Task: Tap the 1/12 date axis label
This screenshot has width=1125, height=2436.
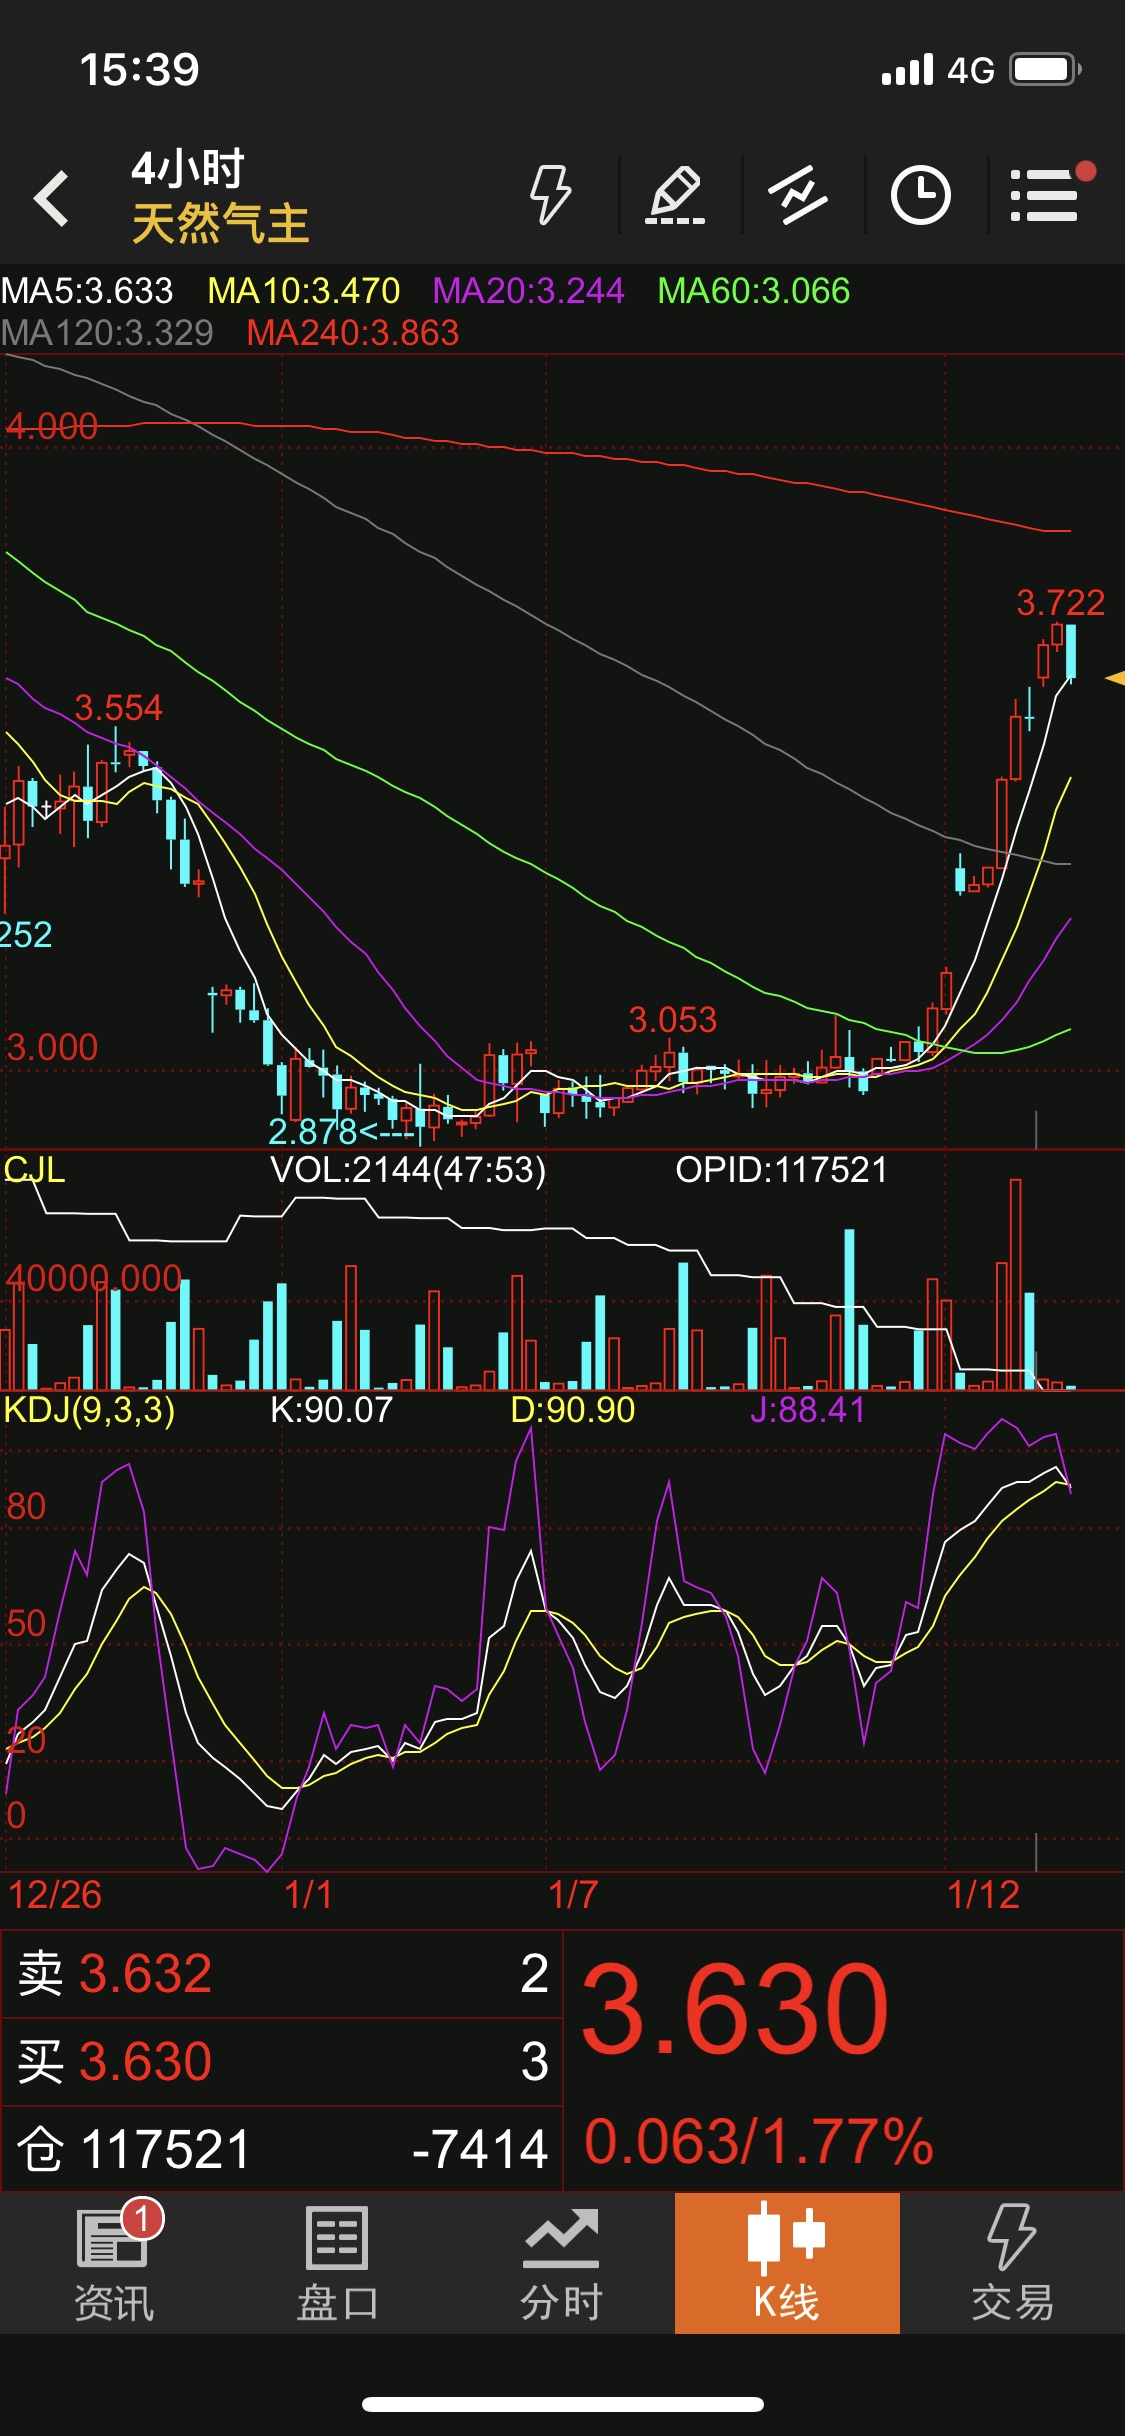Action: coord(983,1895)
